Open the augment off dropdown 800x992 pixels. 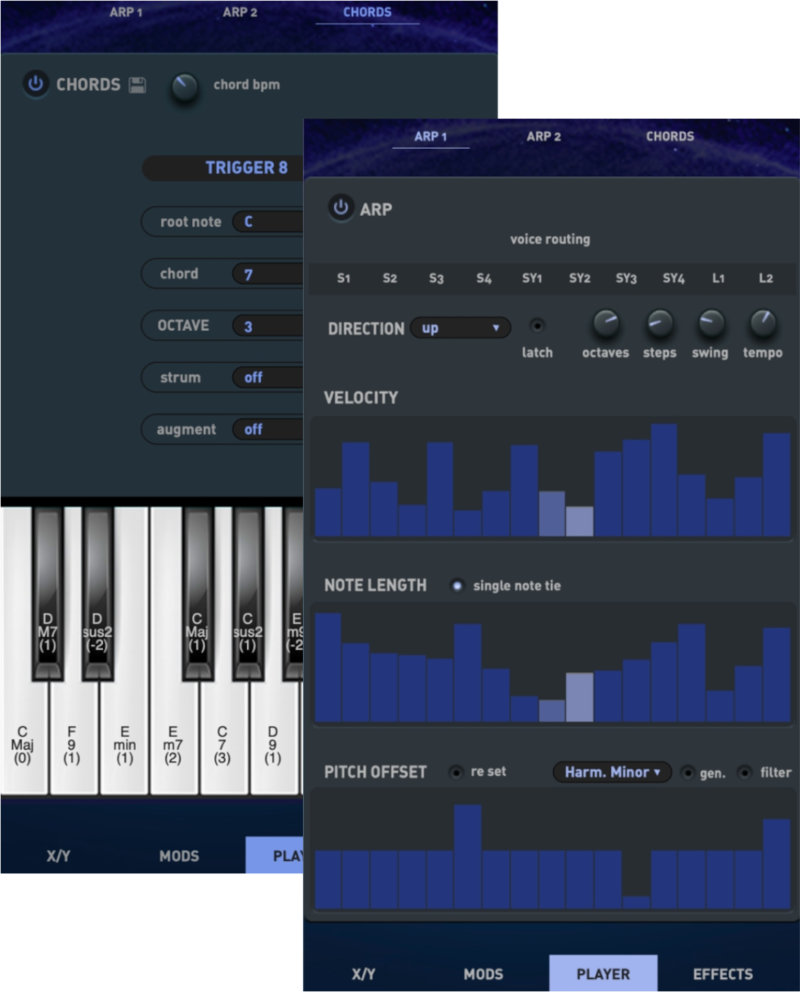click(x=268, y=430)
